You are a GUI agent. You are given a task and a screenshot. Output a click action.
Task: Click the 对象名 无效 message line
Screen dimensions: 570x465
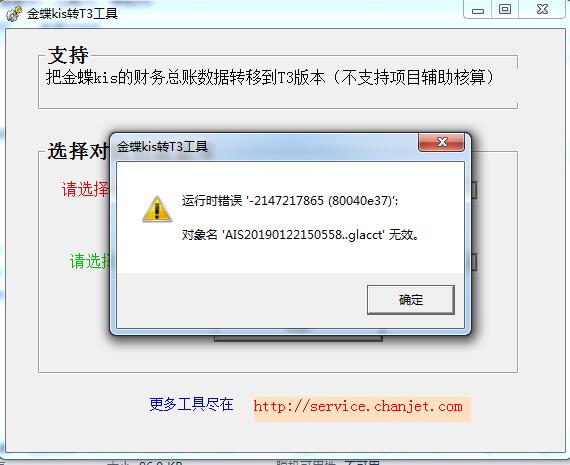300,235
